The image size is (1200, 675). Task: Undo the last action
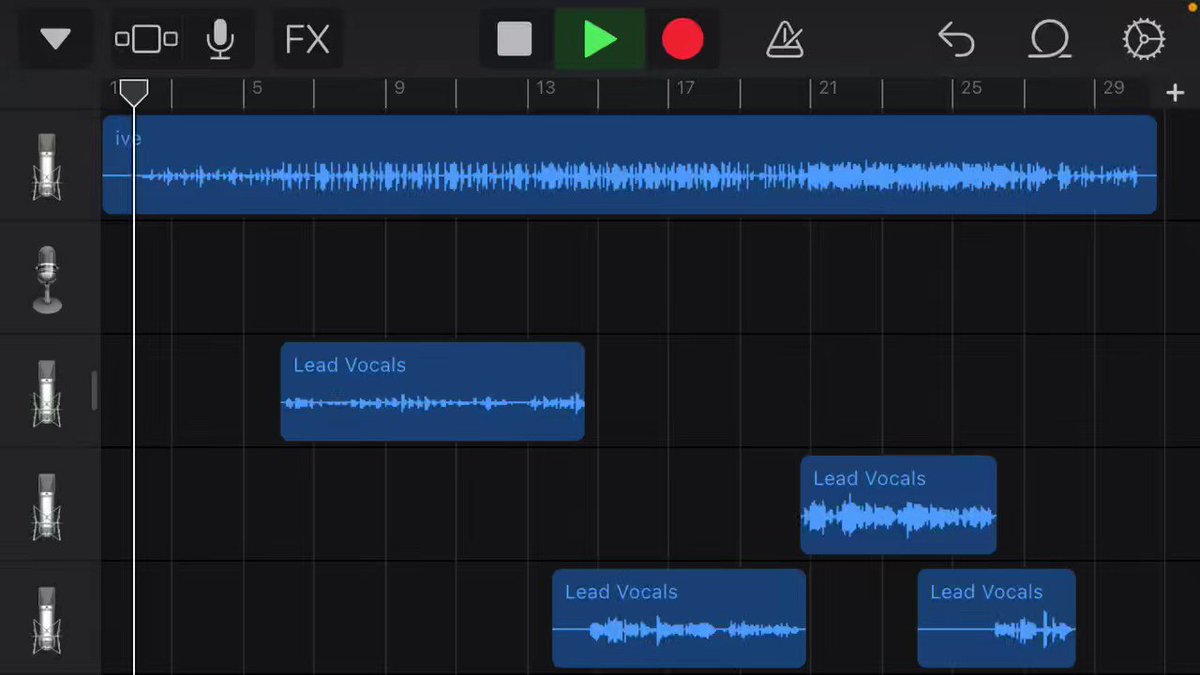(956, 40)
